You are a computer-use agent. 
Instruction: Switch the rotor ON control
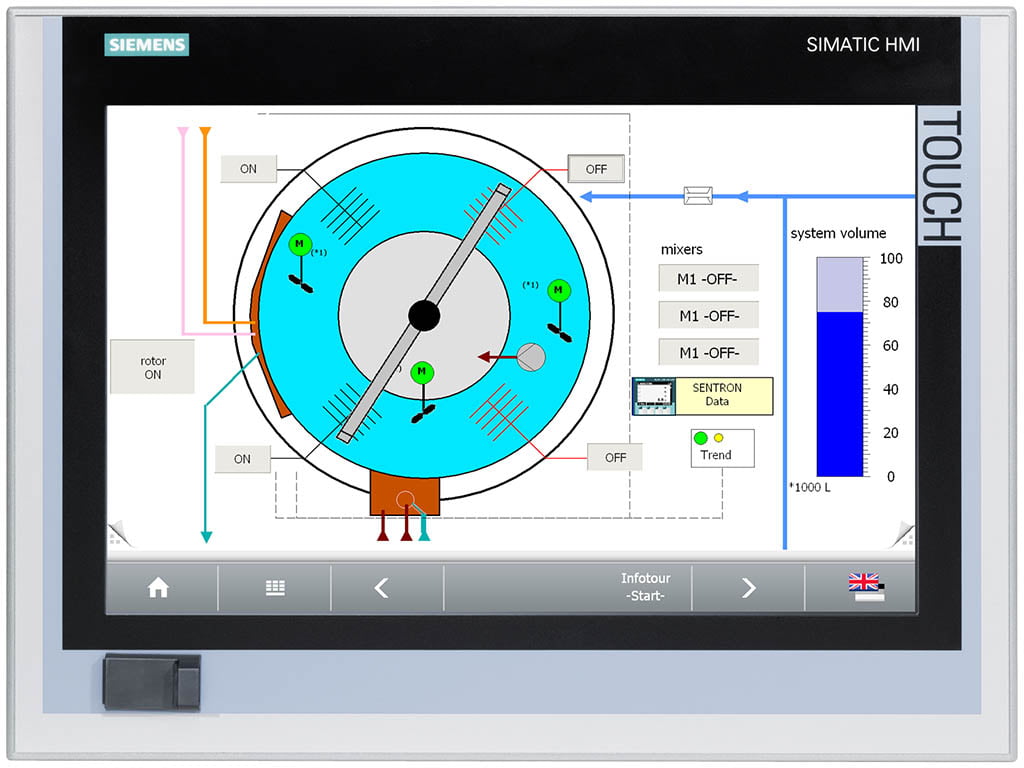point(152,366)
